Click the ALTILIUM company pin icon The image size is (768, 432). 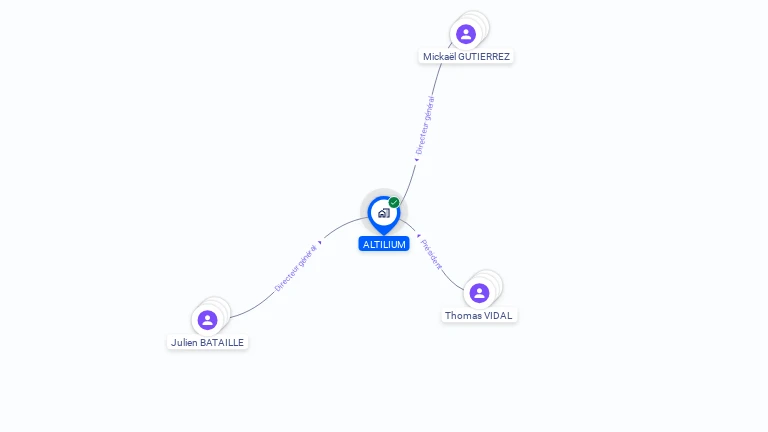[384, 215]
